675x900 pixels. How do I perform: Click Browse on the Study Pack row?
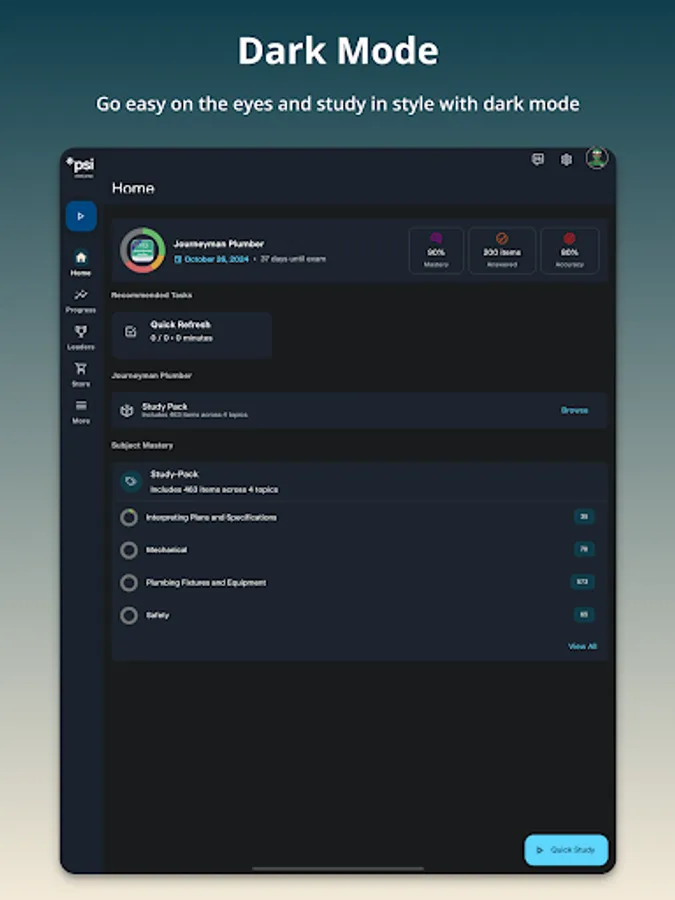point(575,410)
